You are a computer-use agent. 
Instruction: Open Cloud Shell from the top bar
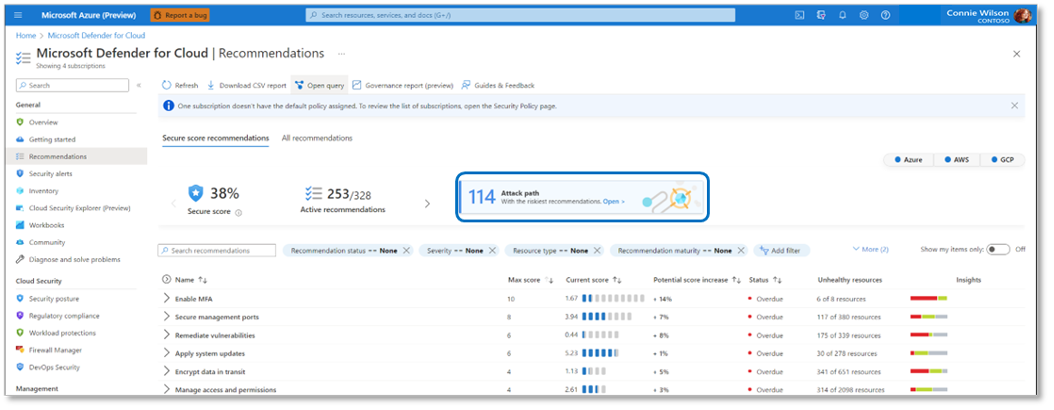pyautogui.click(x=800, y=16)
